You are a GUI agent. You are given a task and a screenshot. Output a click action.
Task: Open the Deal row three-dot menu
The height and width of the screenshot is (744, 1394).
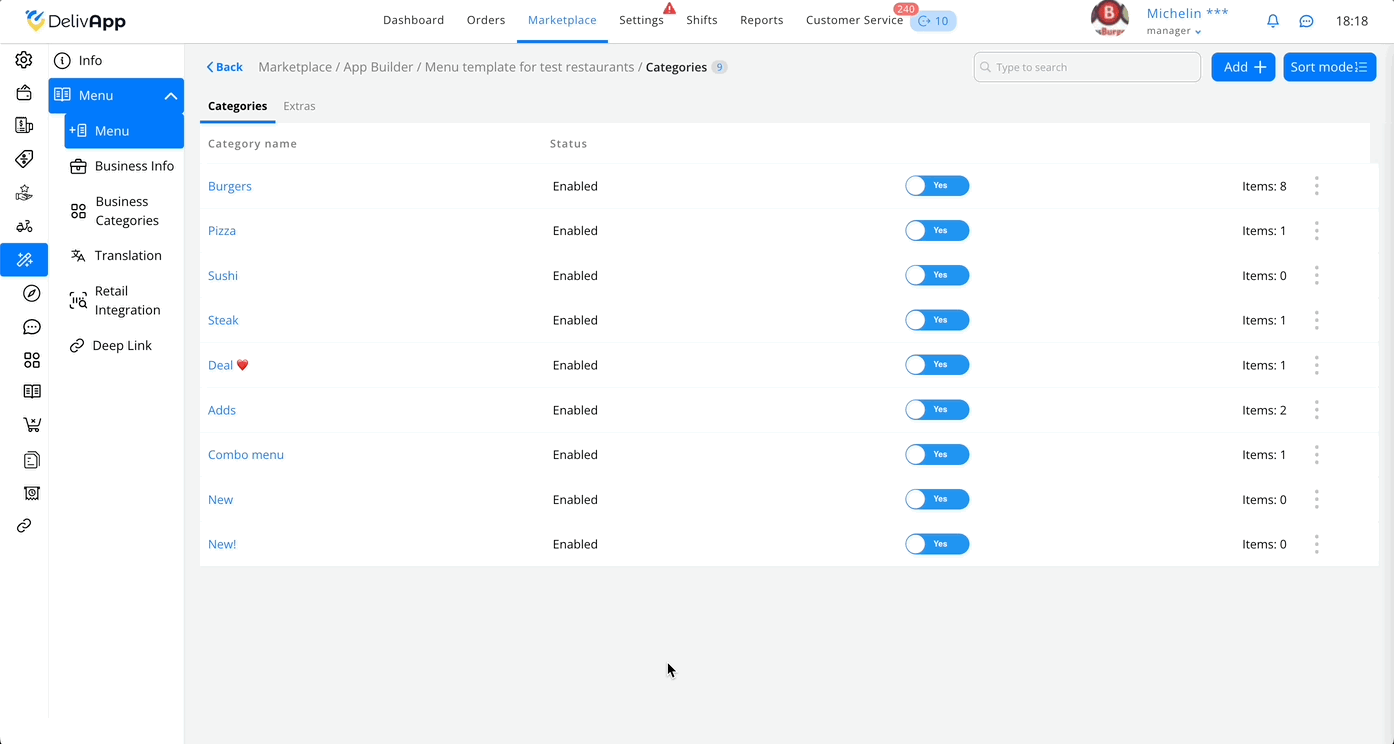click(1317, 365)
